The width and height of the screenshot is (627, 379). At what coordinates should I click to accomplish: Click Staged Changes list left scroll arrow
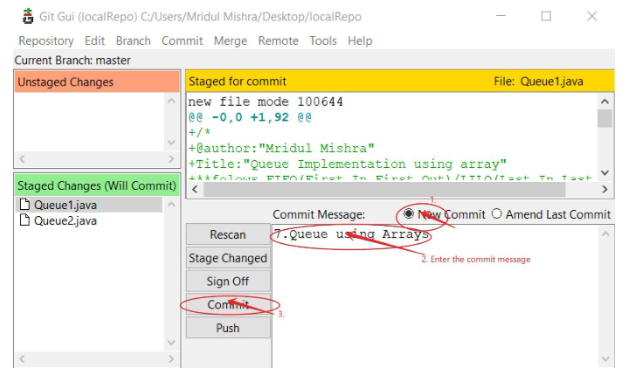[22, 359]
